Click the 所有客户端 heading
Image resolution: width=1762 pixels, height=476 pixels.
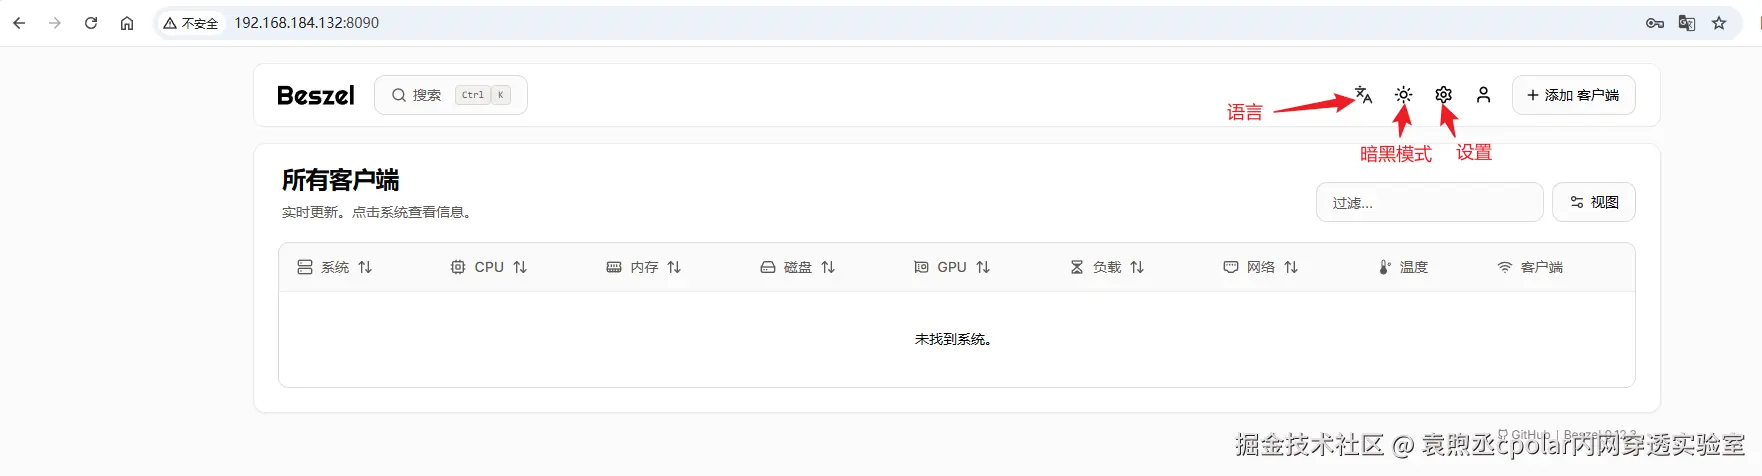(x=340, y=180)
